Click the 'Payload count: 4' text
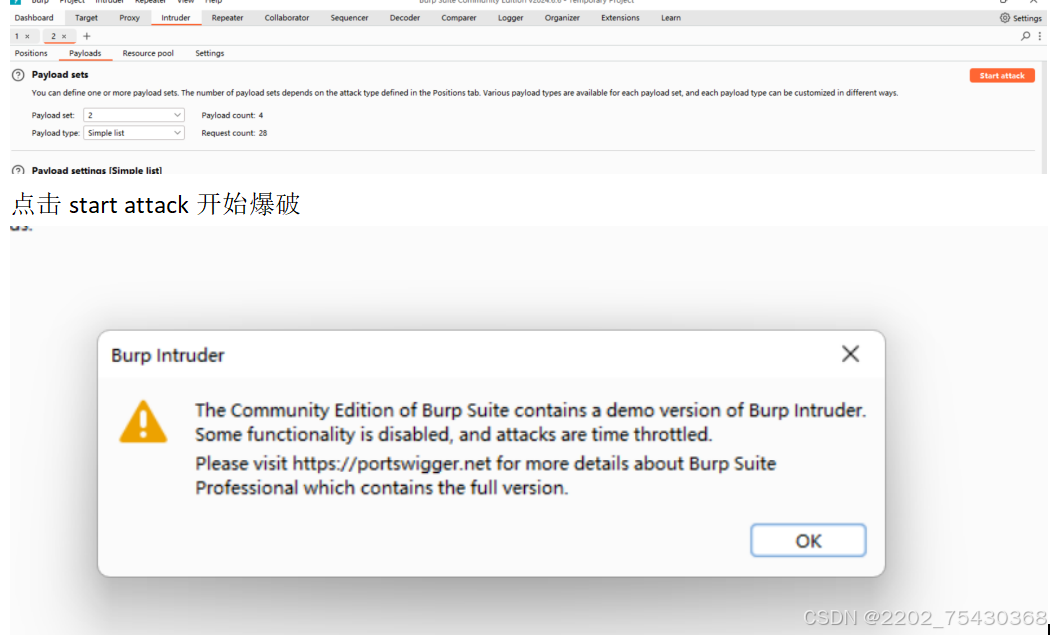The height and width of the screenshot is (635, 1051). click(233, 115)
